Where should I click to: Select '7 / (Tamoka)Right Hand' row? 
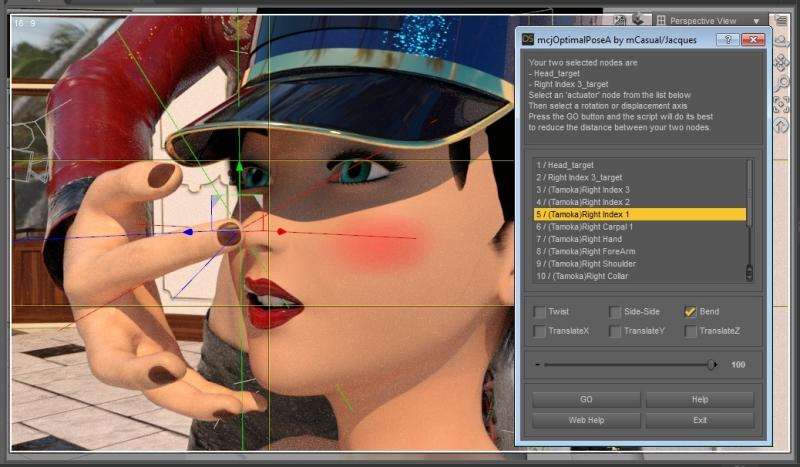pos(639,239)
